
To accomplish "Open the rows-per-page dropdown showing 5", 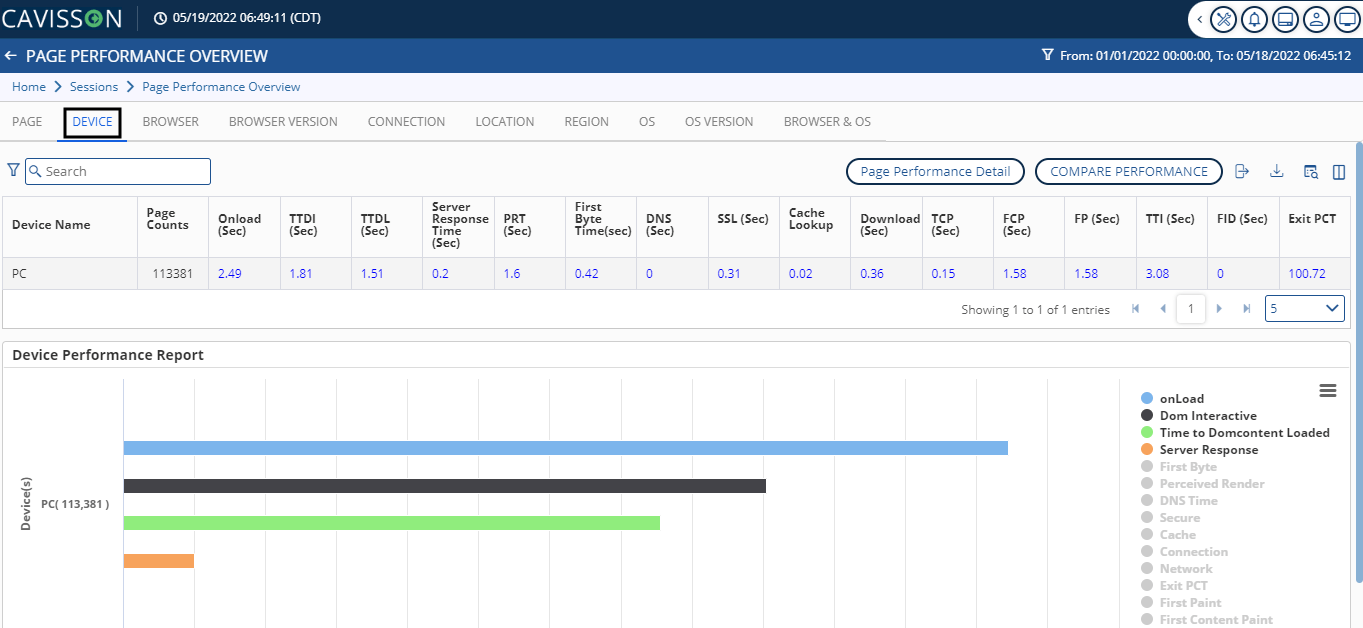I will [1304, 309].
